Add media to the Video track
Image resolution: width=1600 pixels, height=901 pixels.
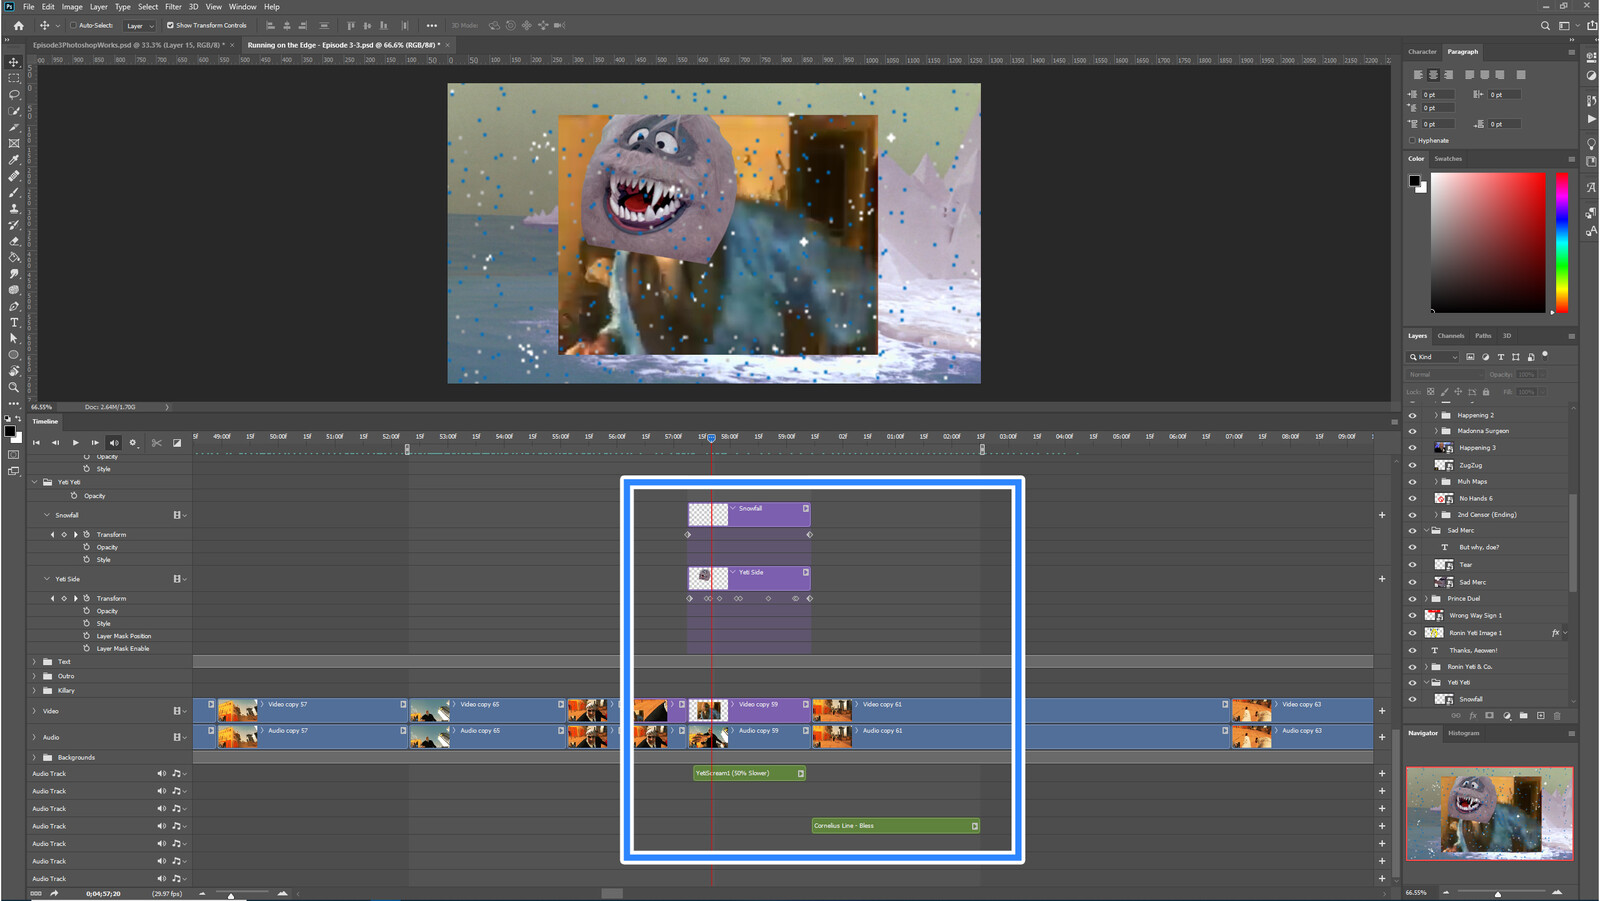click(x=1382, y=711)
